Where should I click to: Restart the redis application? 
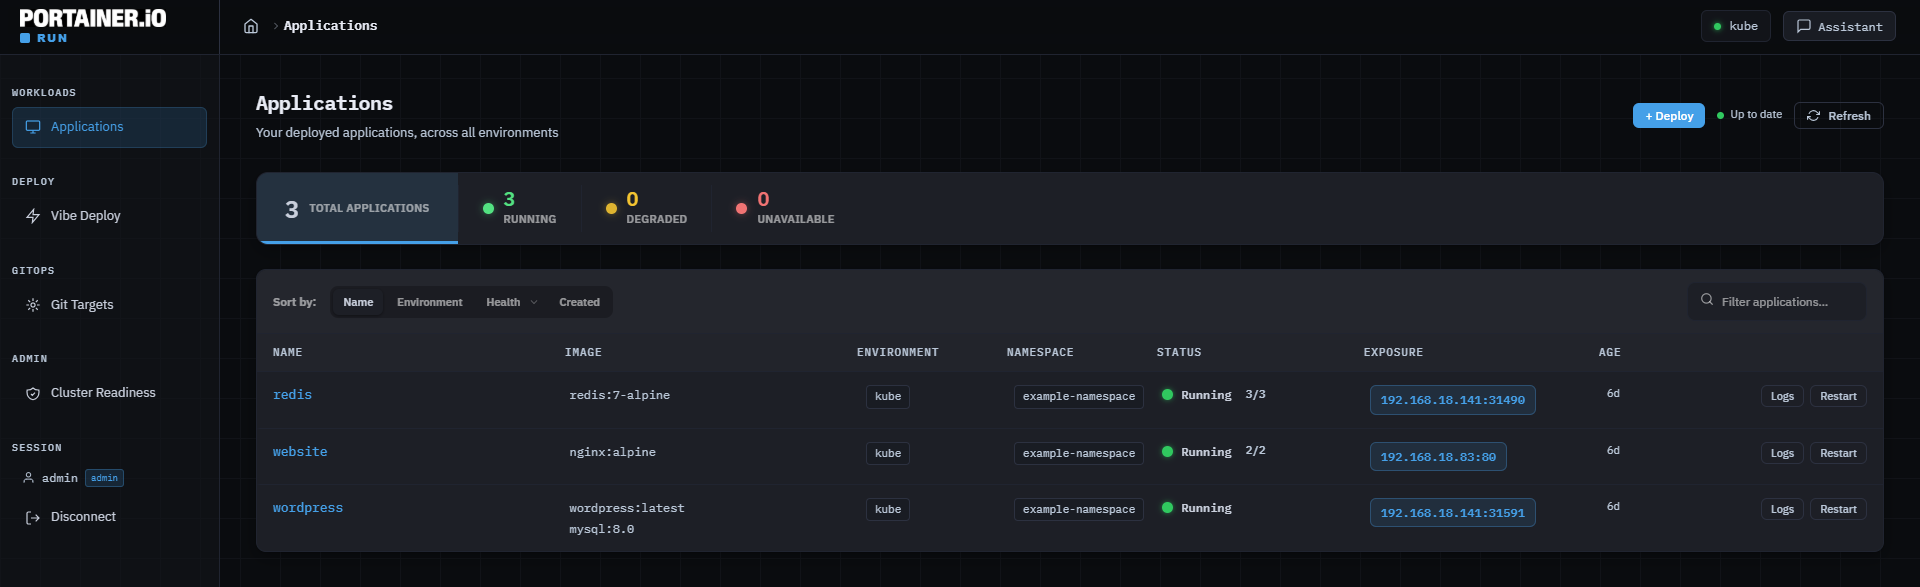coord(1838,396)
